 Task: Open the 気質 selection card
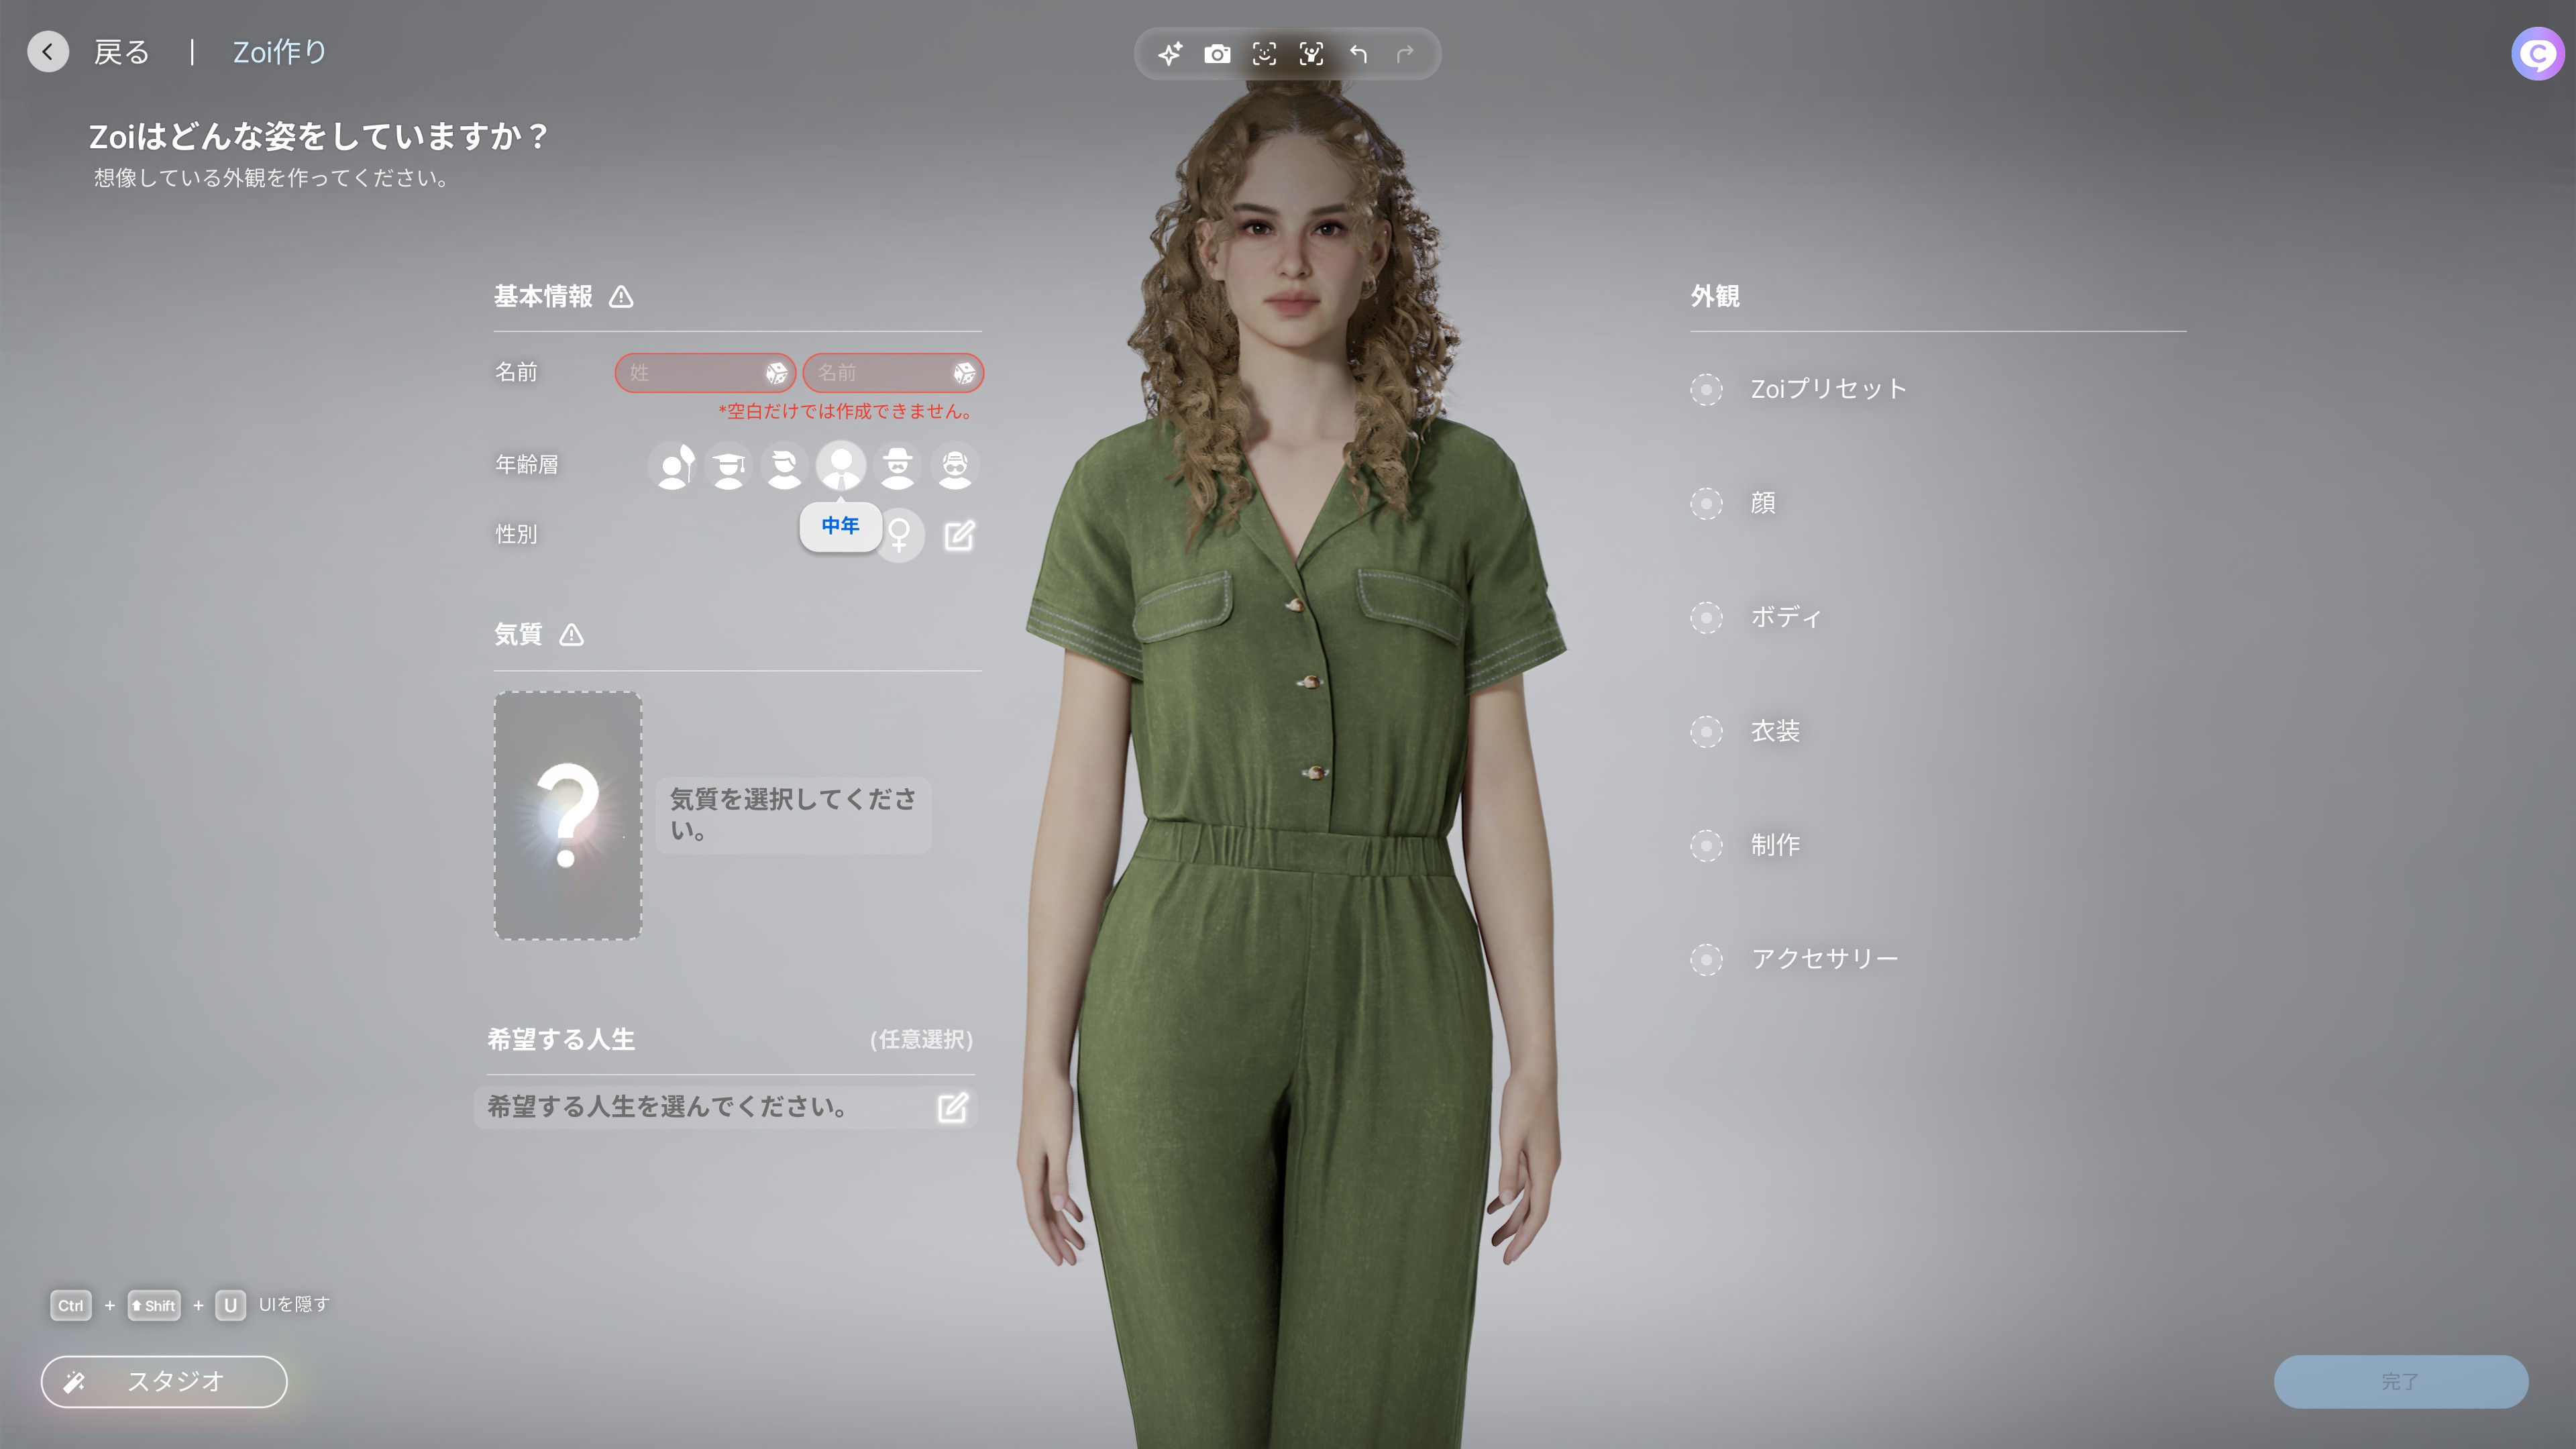tap(567, 815)
